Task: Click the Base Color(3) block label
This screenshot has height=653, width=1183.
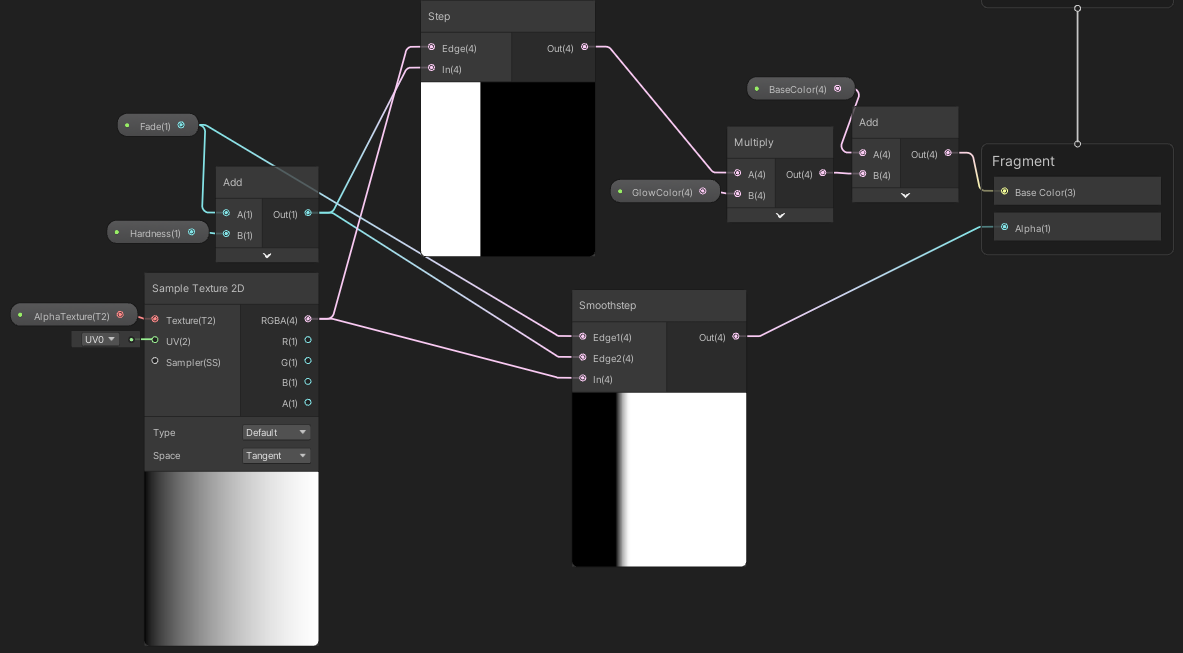Action: (x=1045, y=192)
